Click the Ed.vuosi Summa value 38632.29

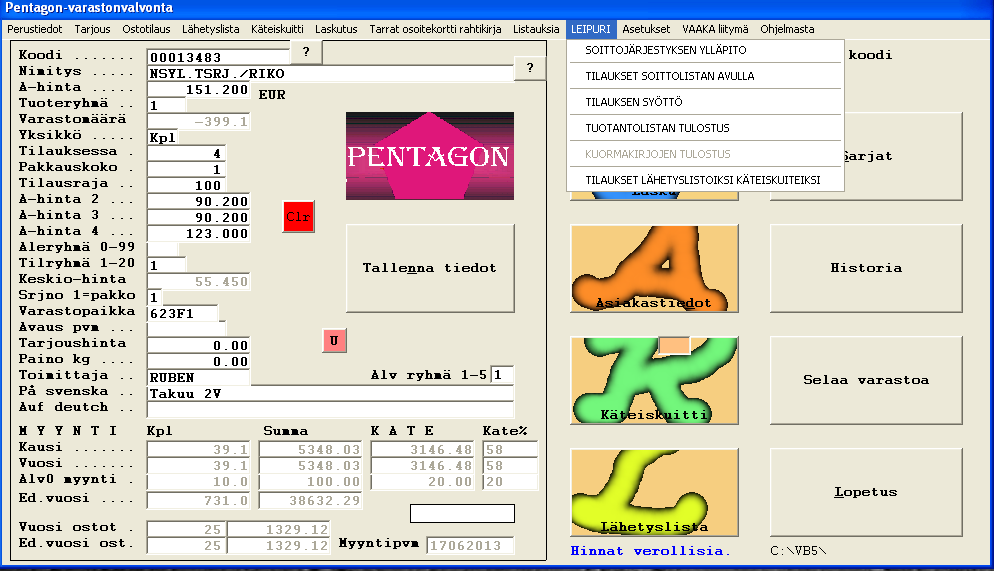[310, 501]
